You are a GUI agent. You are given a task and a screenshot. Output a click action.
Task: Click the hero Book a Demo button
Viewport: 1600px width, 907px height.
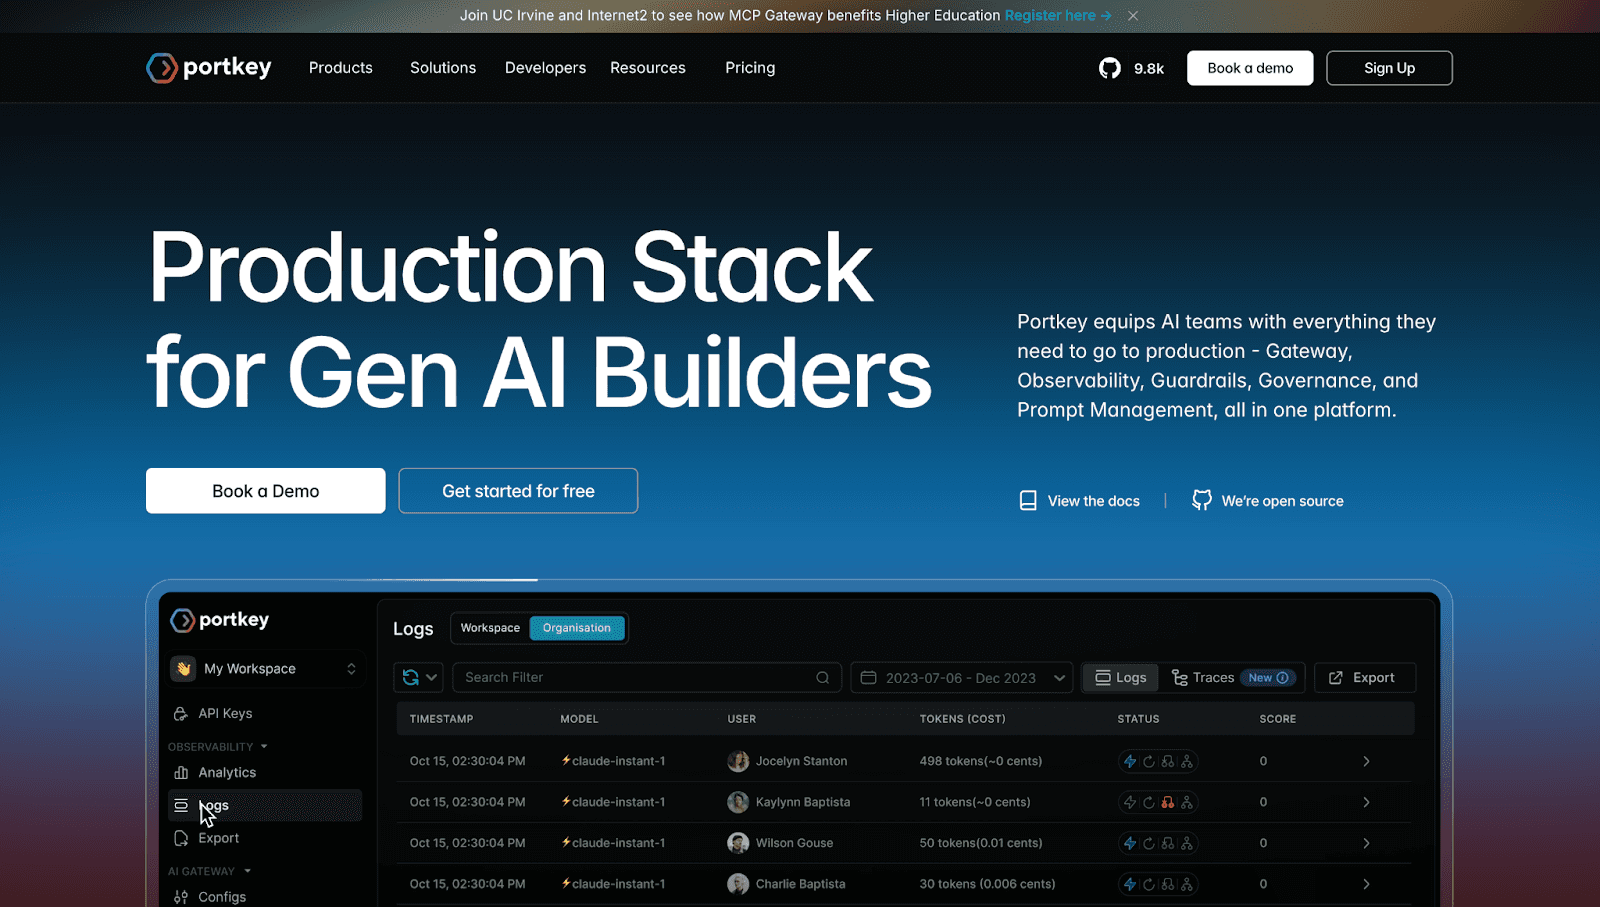coord(265,491)
